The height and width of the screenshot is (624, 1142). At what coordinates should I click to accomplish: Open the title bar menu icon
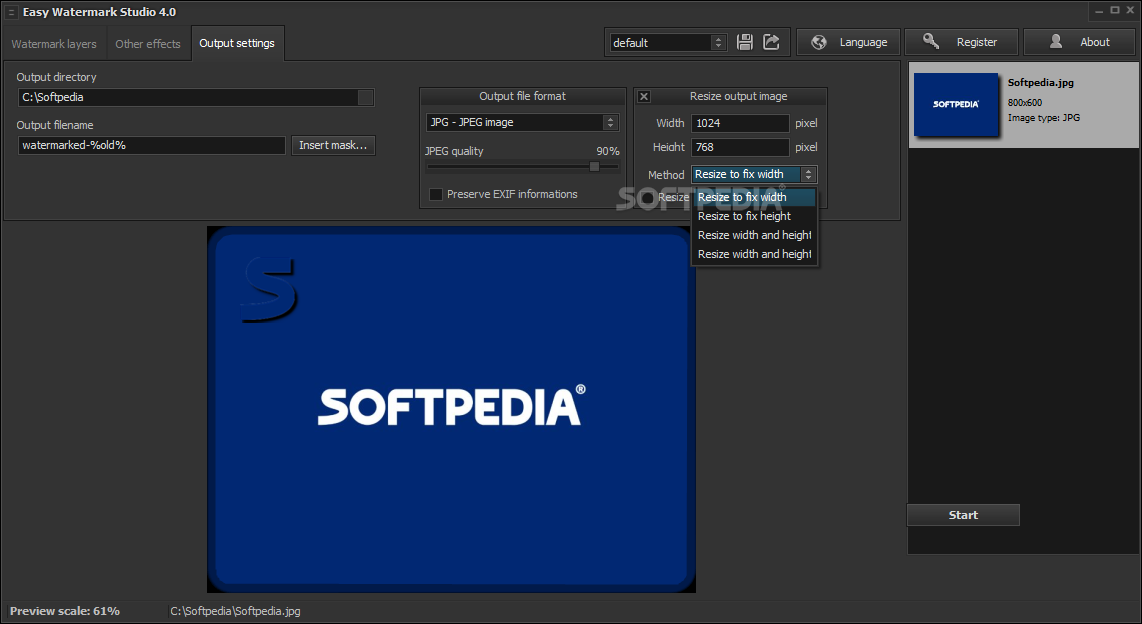[x=11, y=12]
